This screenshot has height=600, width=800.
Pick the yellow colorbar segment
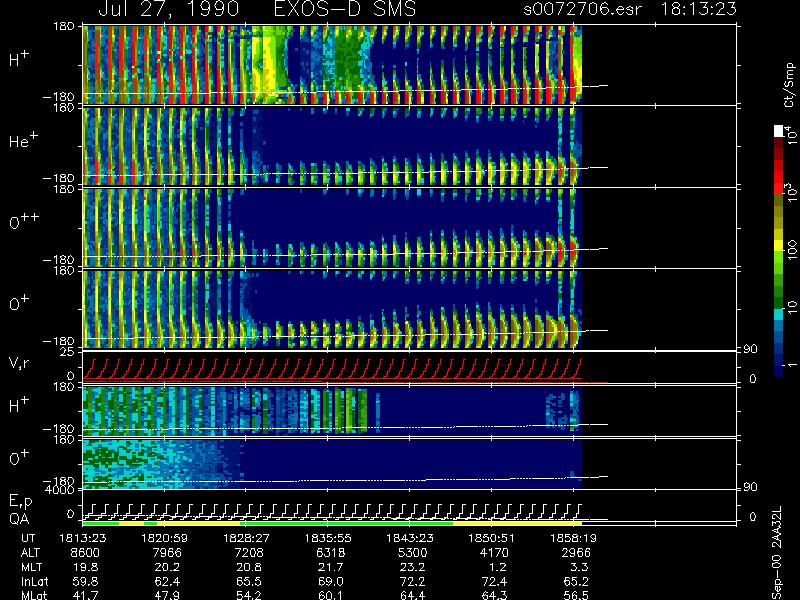click(x=779, y=245)
